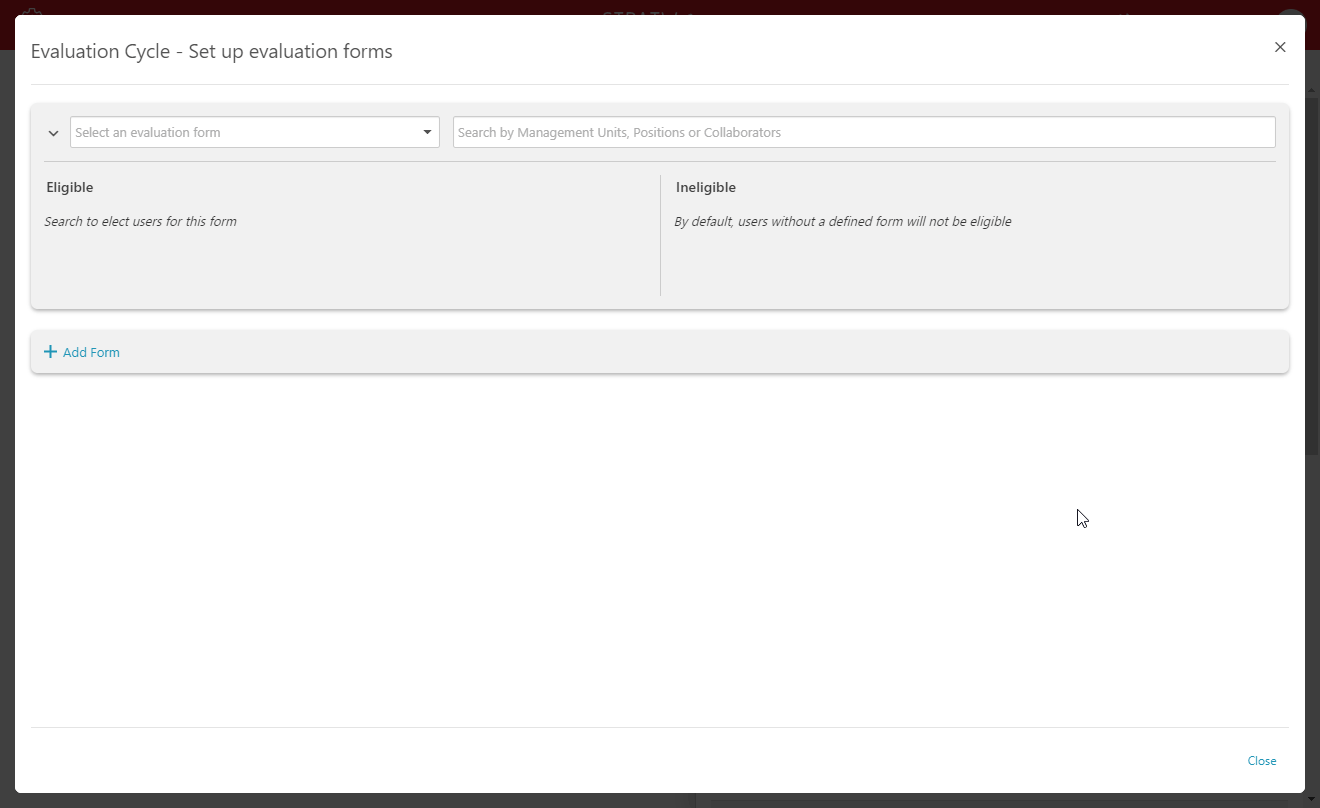The width and height of the screenshot is (1320, 808).
Task: Click the dimmed gear icon behind dialog
Action: [x=32, y=10]
